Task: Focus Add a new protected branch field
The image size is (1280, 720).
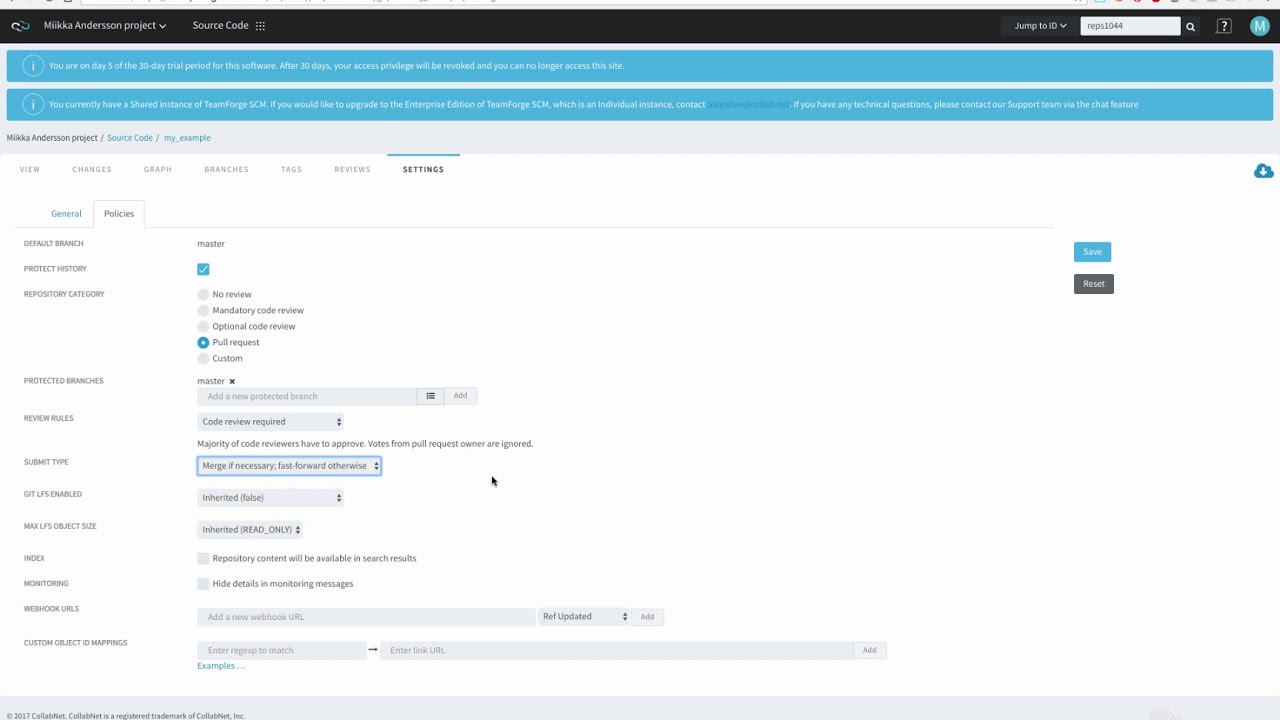Action: pos(307,396)
